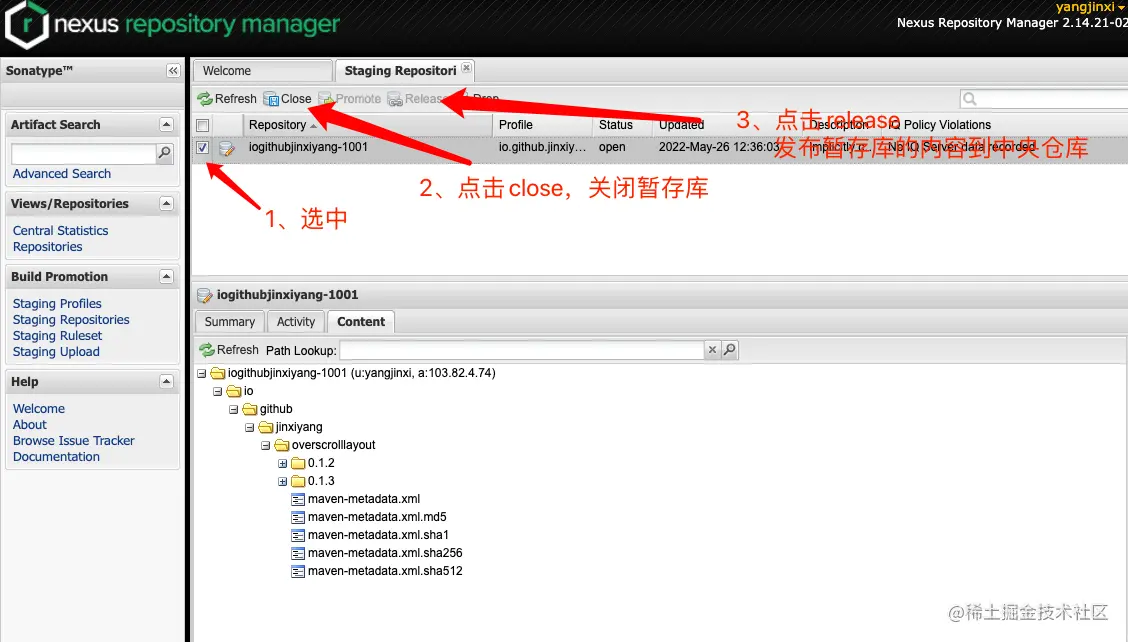Click the 0.1.2 folder icon

[298, 463]
